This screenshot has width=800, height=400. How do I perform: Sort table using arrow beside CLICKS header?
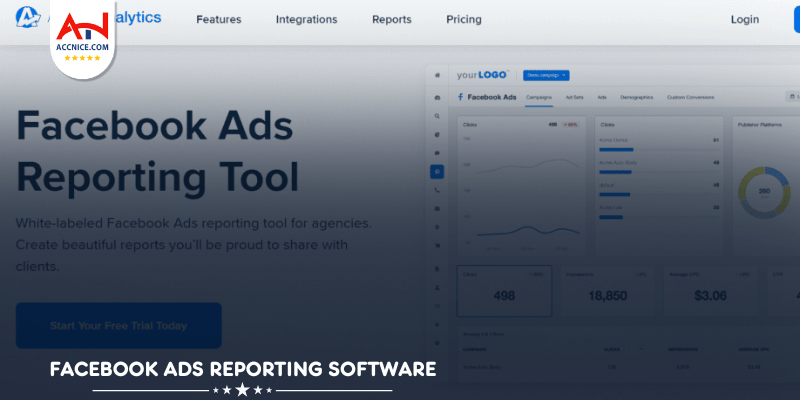(642, 349)
